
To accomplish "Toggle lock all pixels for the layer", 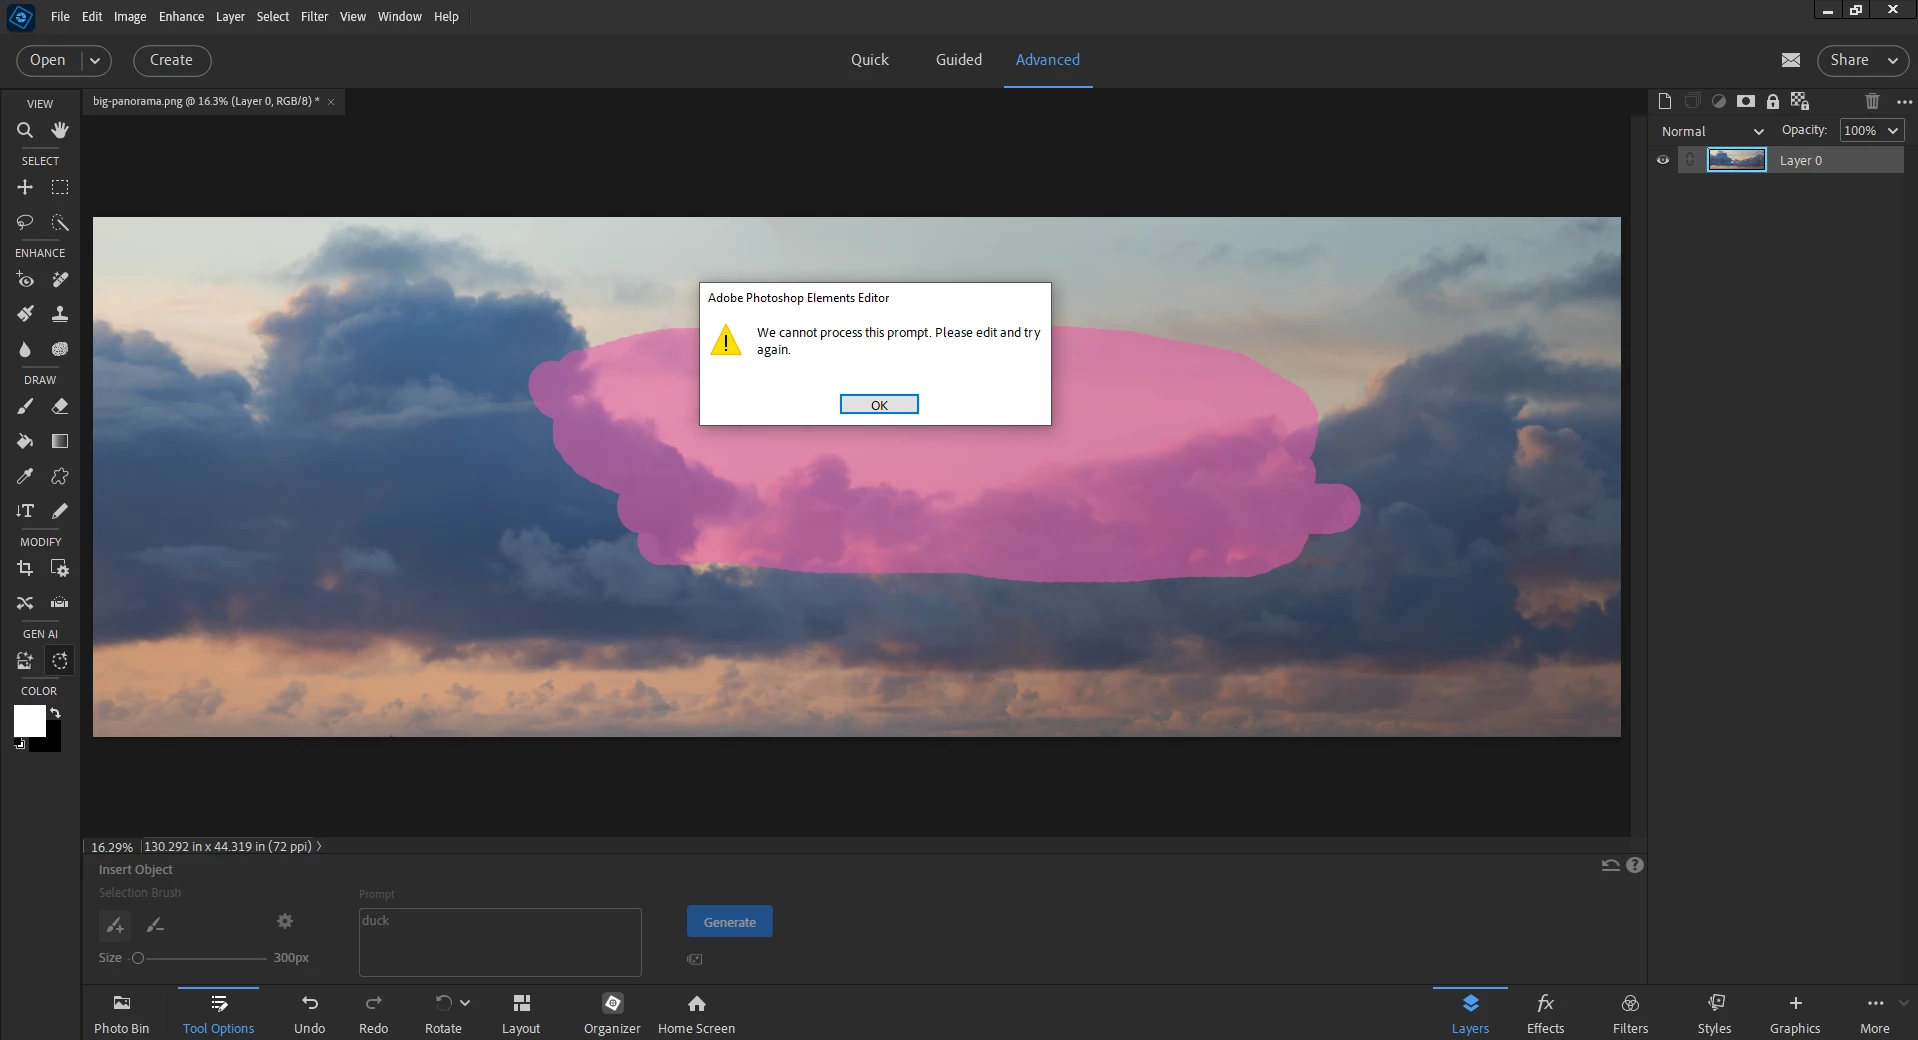I will 1773,101.
